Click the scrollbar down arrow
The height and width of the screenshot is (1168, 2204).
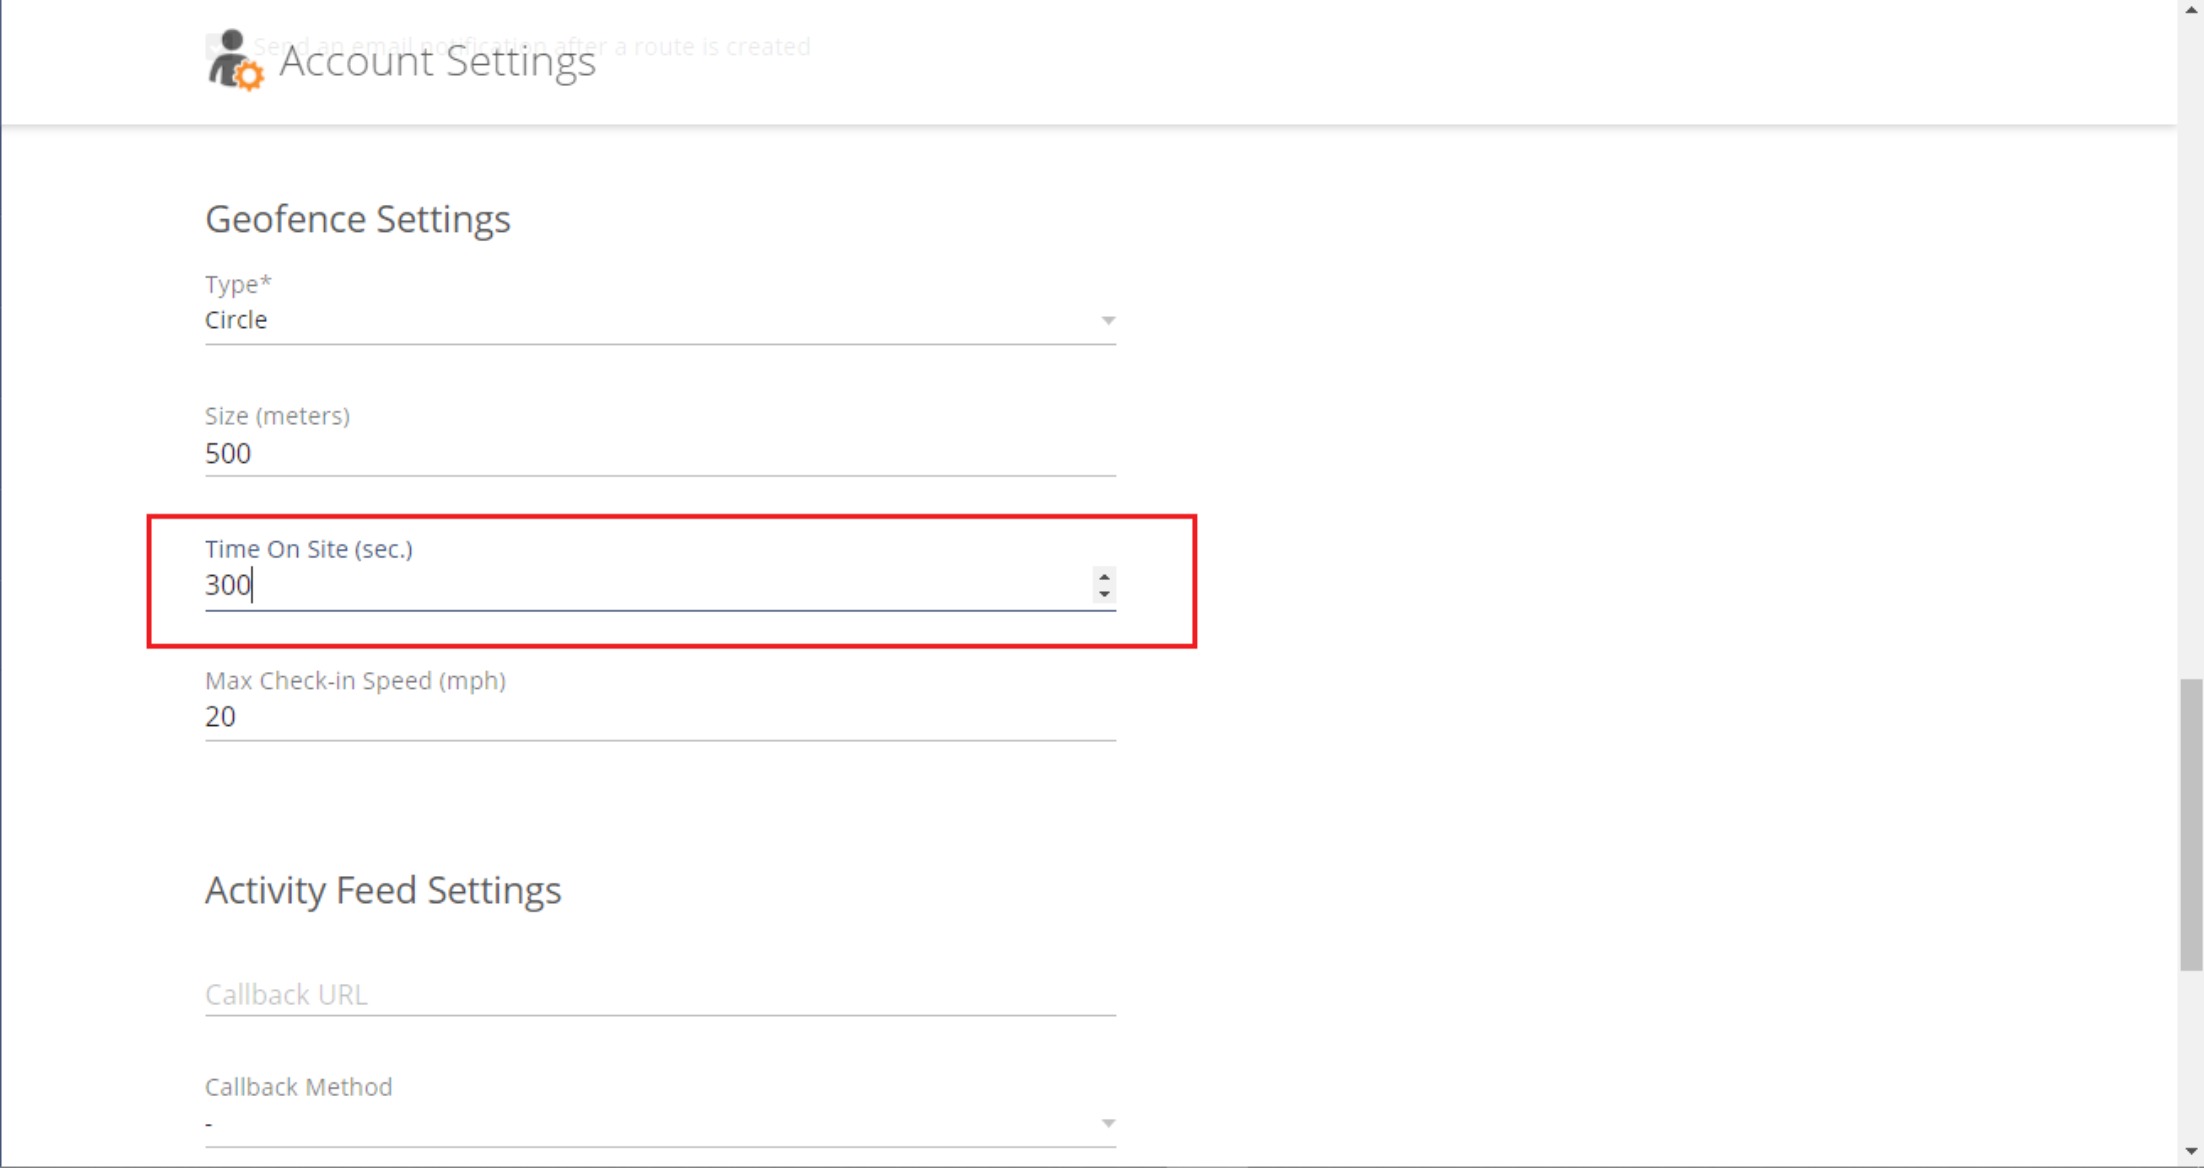(x=2191, y=1152)
